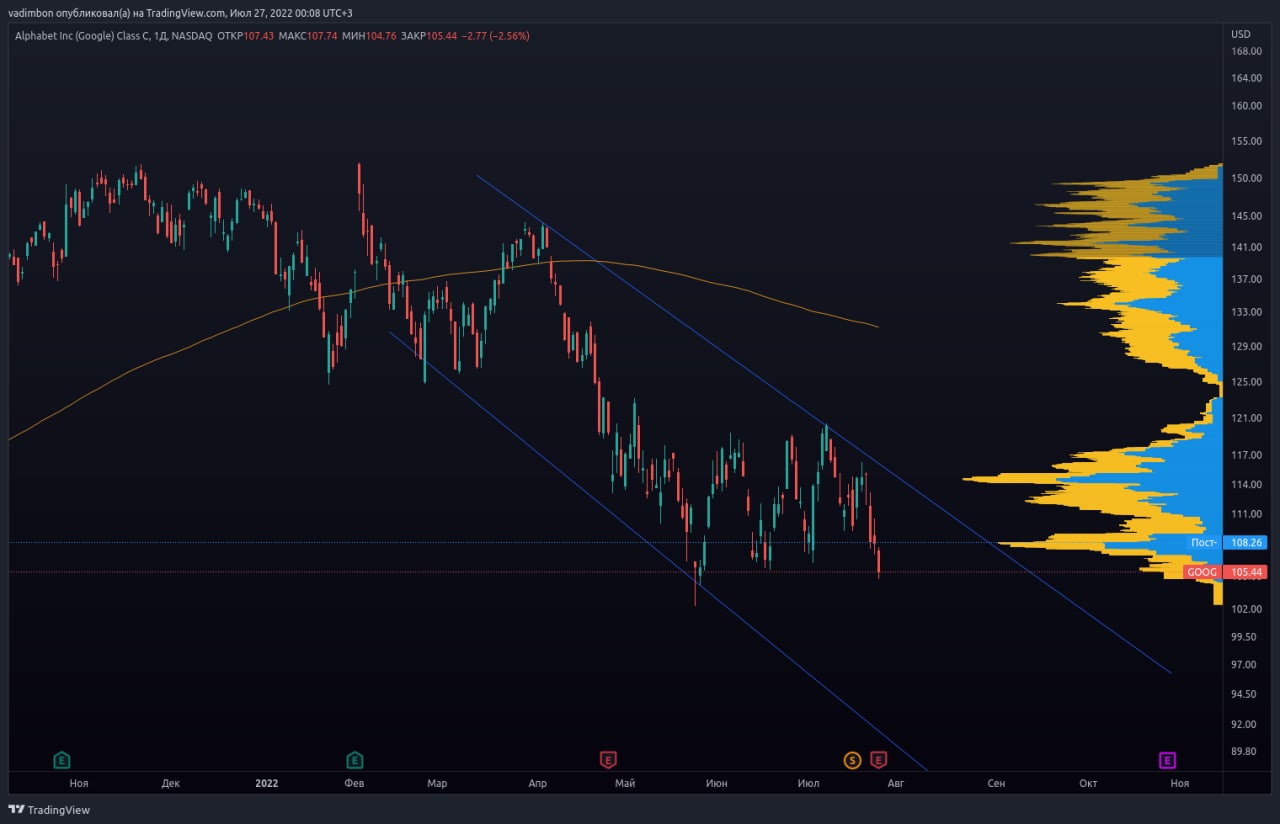Image resolution: width=1280 pixels, height=824 pixels.
Task: Click the 117.00 price axis label
Action: coord(1246,454)
